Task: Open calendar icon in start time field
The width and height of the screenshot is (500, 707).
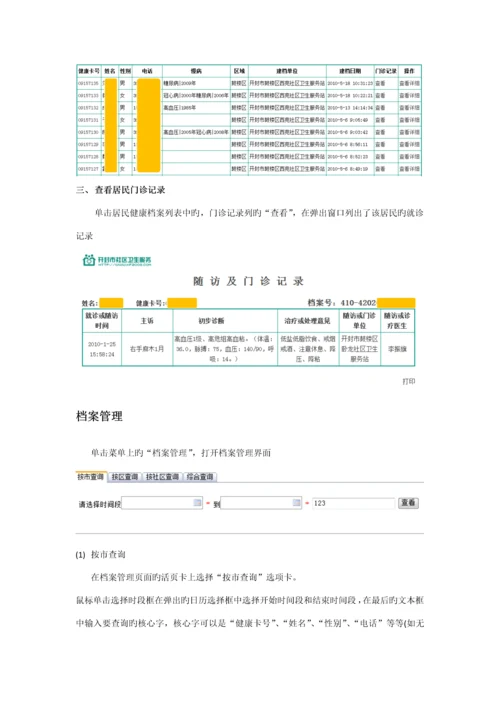Action: coord(197,502)
